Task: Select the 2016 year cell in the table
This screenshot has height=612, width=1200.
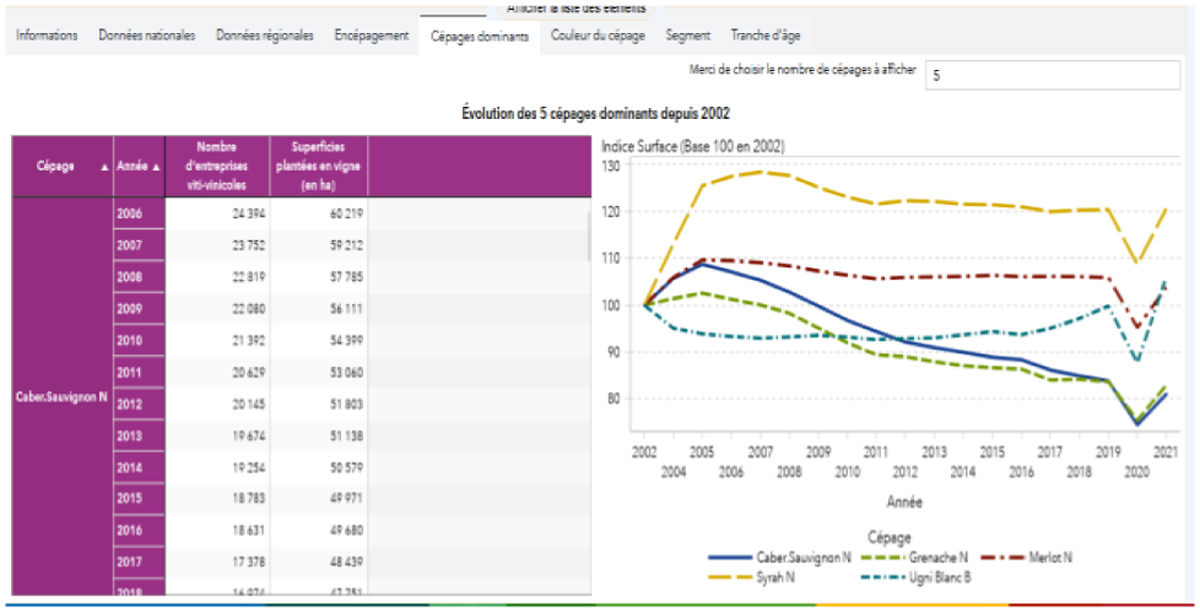Action: click(139, 533)
